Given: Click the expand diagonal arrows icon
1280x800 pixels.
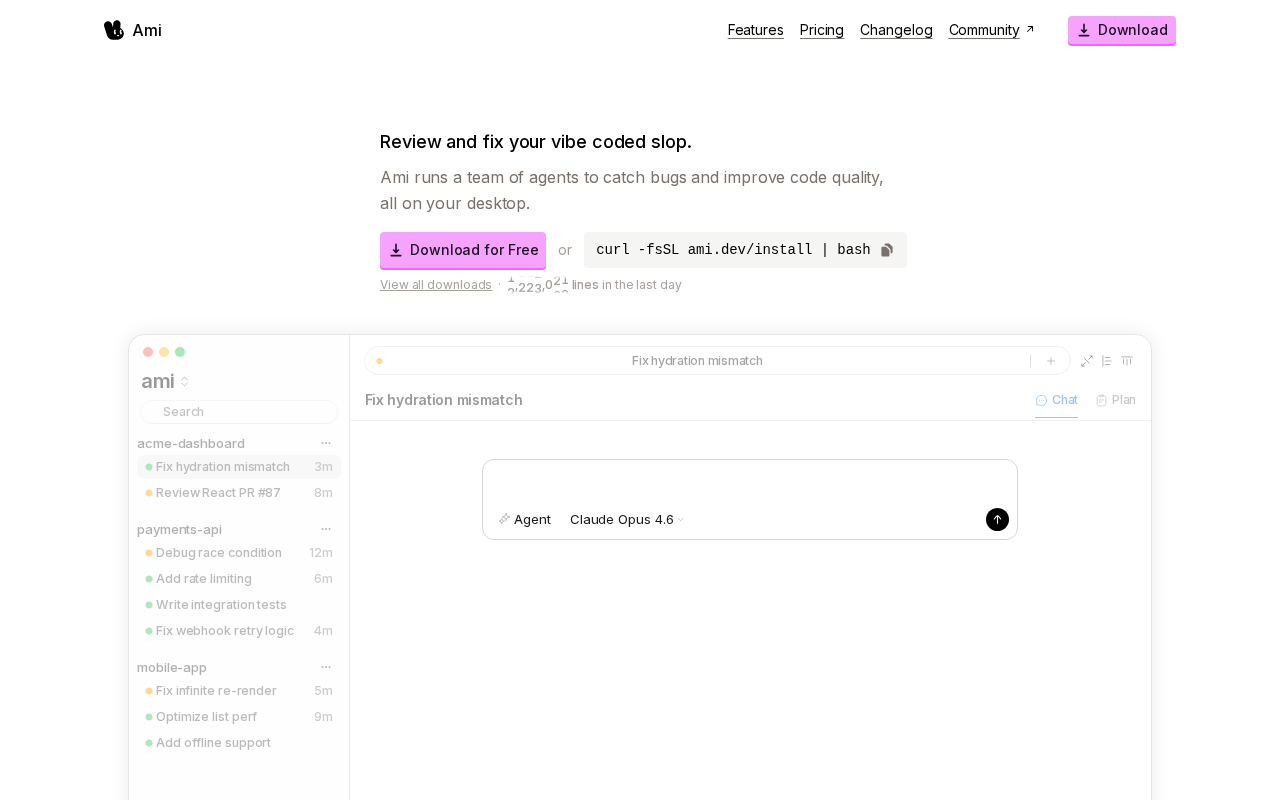Looking at the screenshot, I should tap(1087, 361).
